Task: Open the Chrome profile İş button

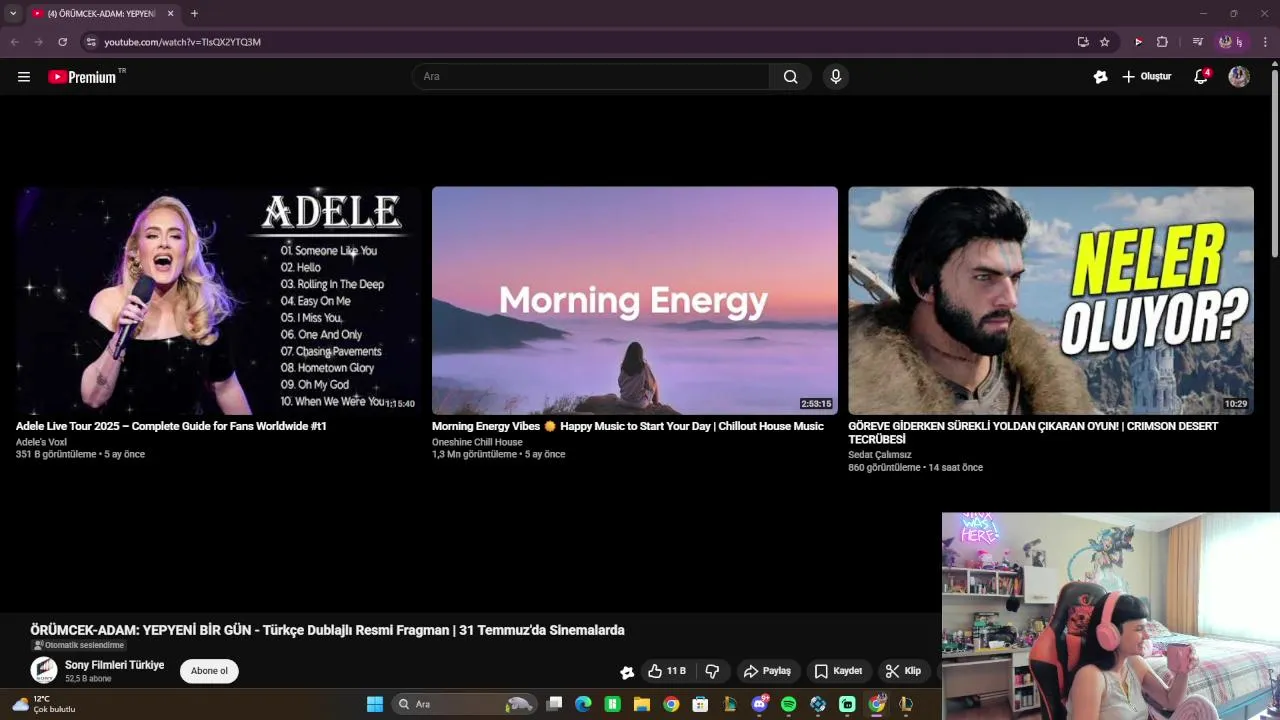Action: [x=1230, y=42]
